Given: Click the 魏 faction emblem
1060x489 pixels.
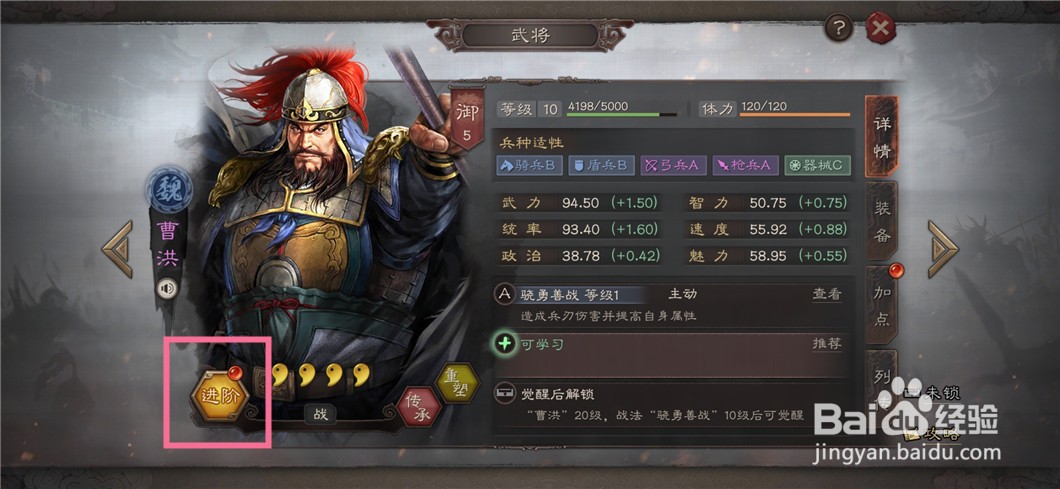Looking at the screenshot, I should click(x=168, y=189).
